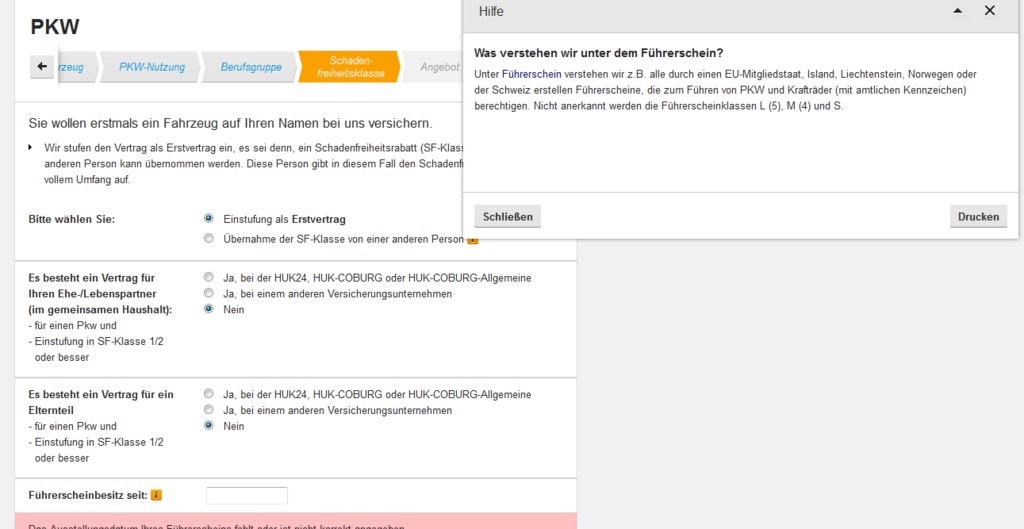Screen dimensions: 1024x529
Task: Switch to the Berufsgruppe step tab
Action: (x=251, y=67)
